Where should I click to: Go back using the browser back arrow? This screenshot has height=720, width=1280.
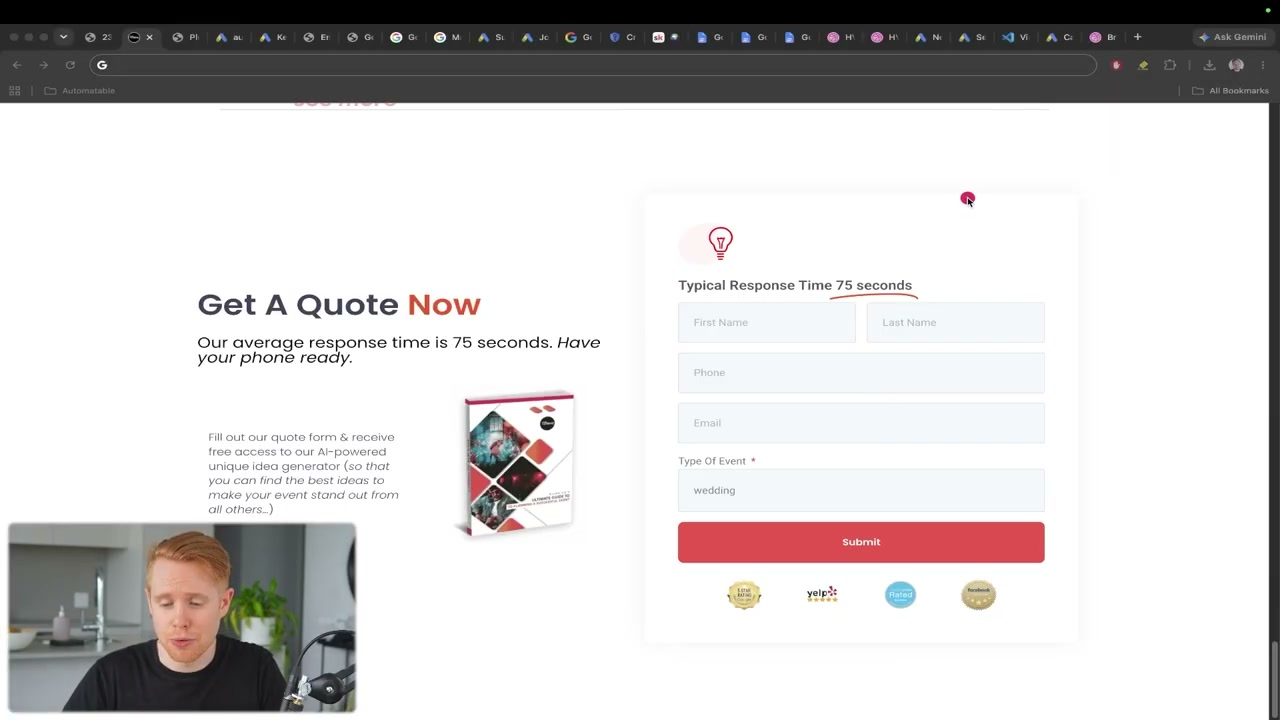pyautogui.click(x=17, y=65)
